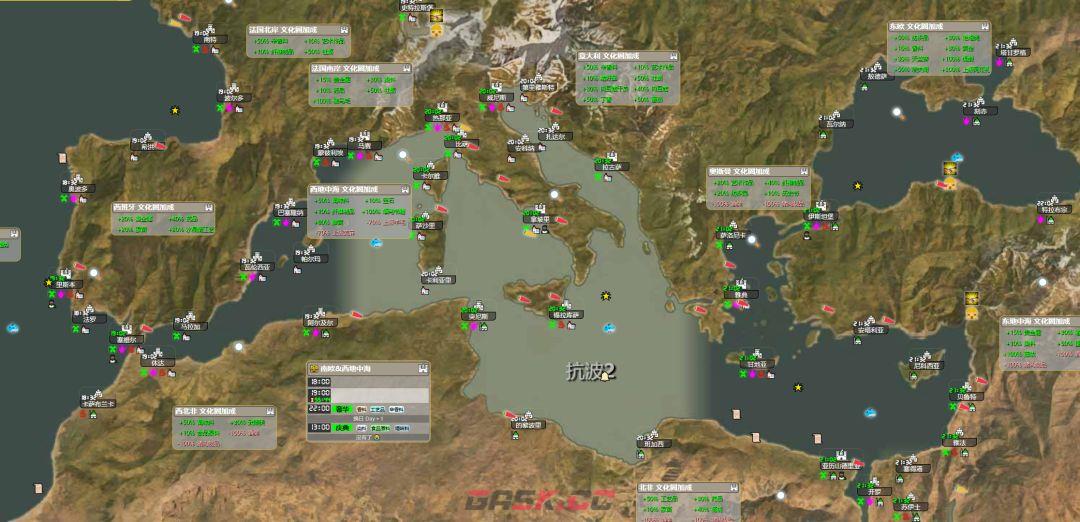Select the 敖德萨 city label

pos(877,77)
